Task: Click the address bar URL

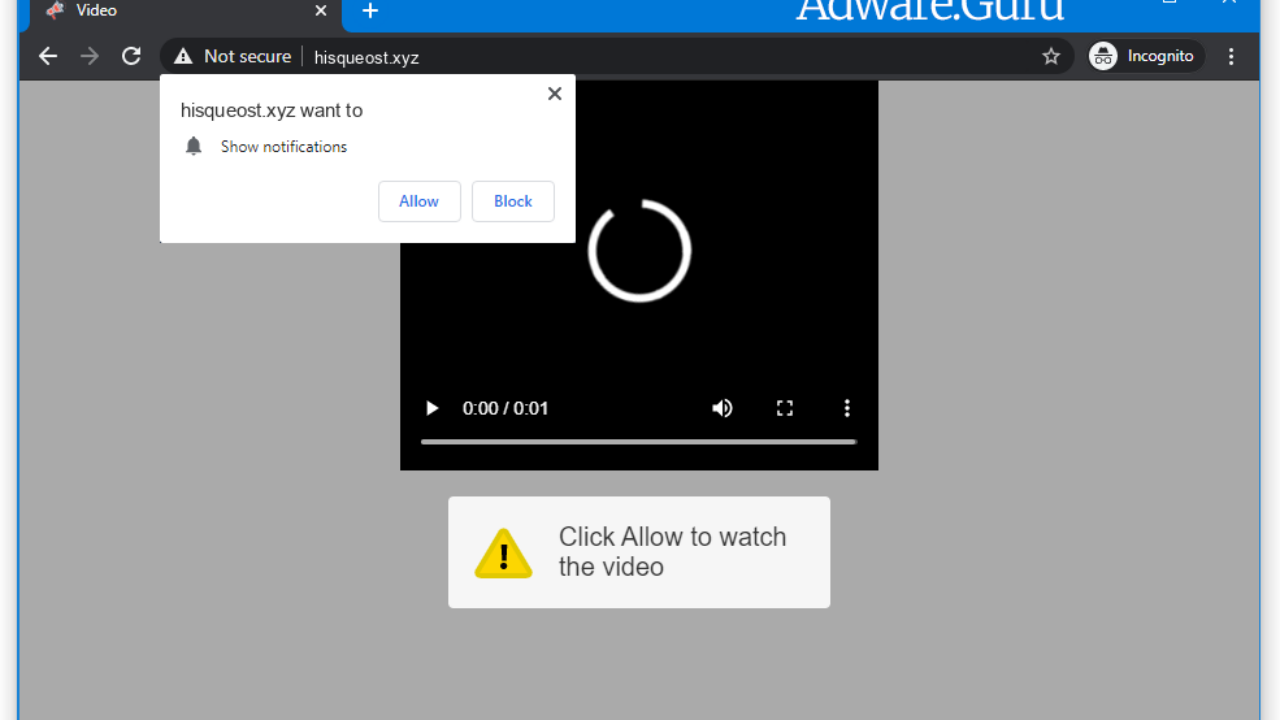Action: [366, 57]
